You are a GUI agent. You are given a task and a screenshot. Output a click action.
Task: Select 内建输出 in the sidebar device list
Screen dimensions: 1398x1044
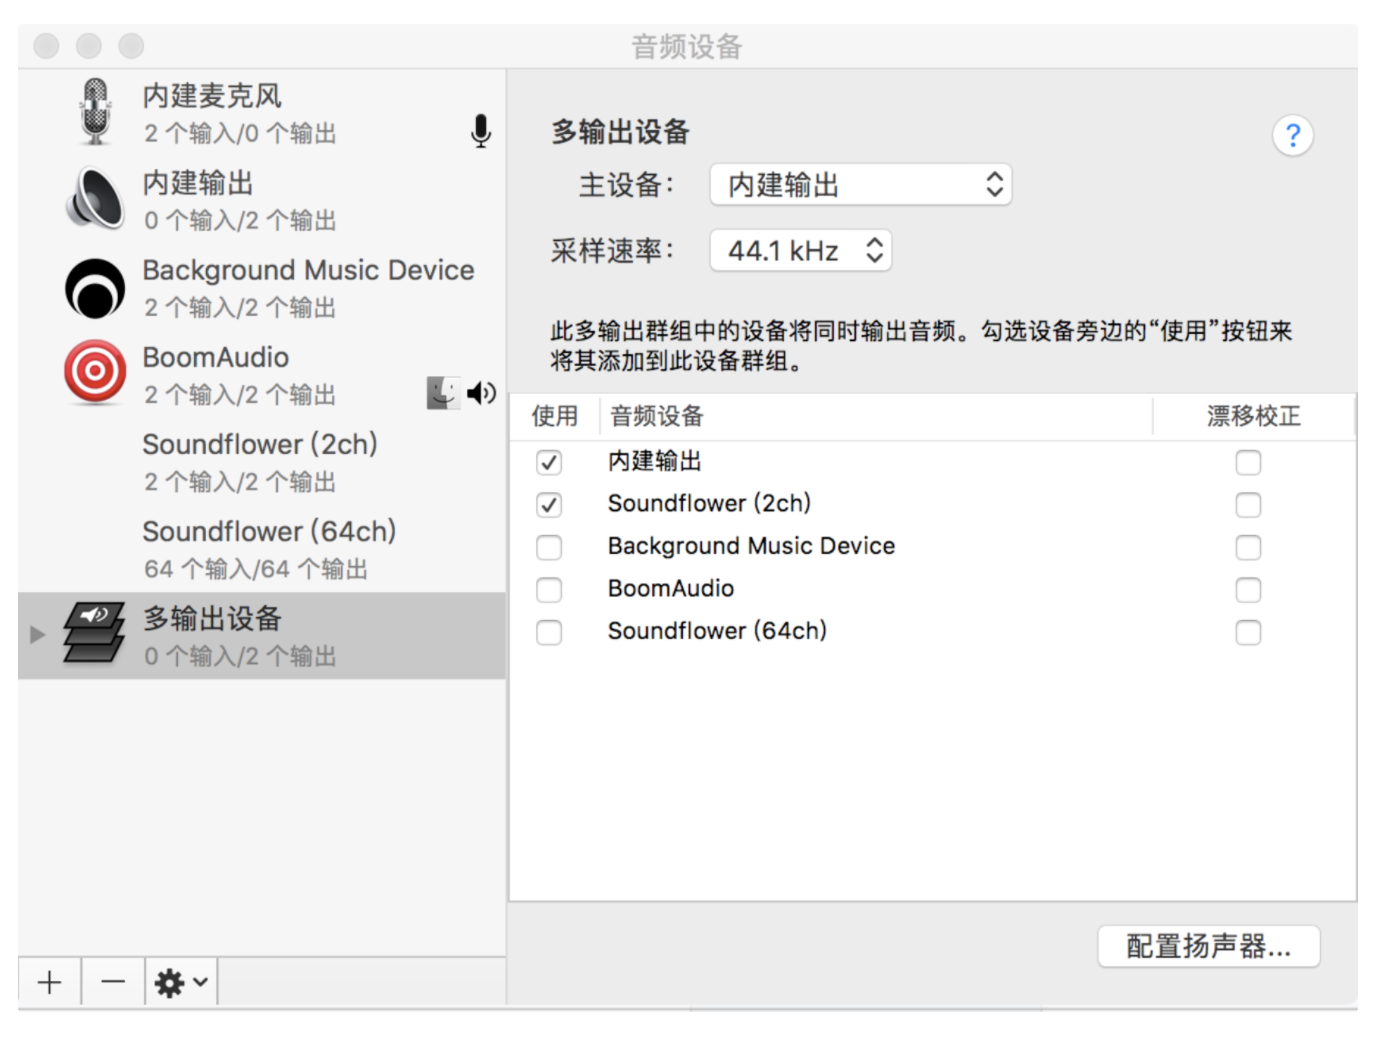pos(262,200)
